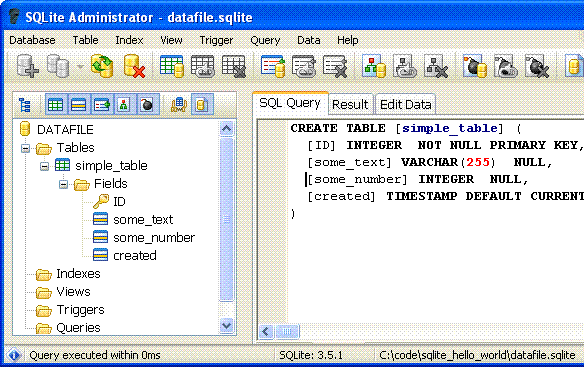Click the open database icon with two cylinders

tap(58, 66)
